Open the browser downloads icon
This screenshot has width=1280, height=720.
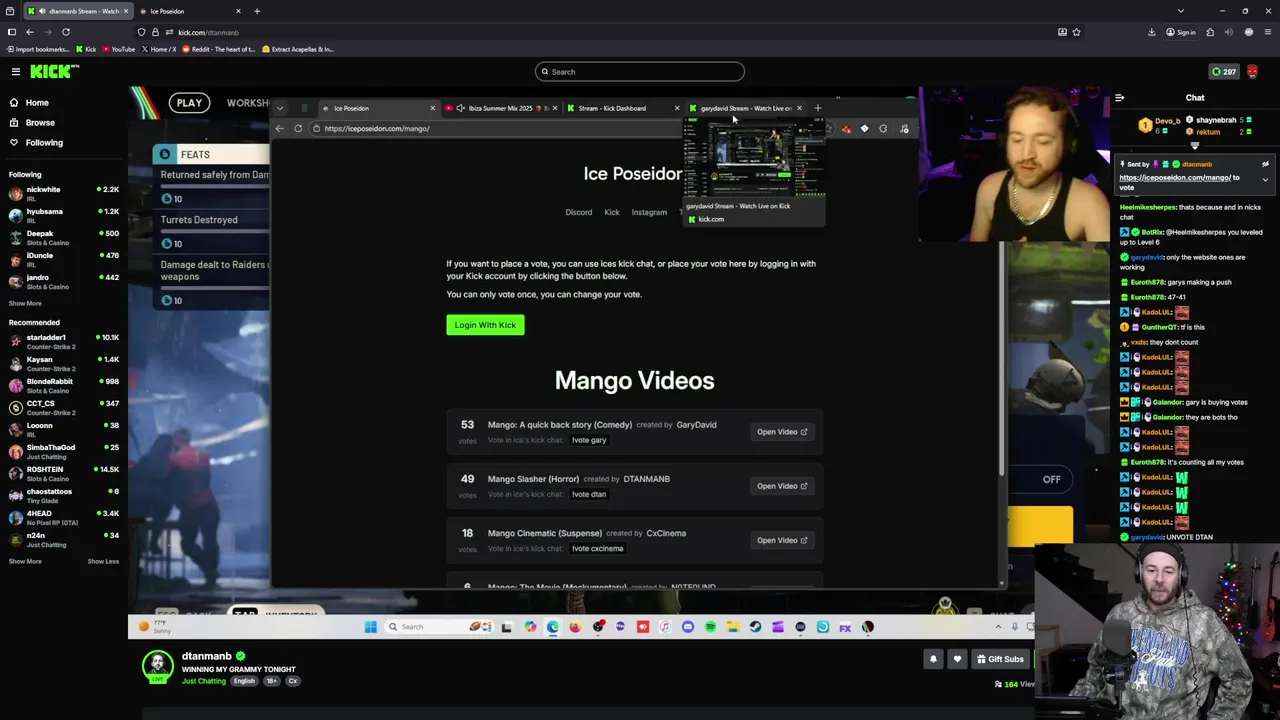(x=1152, y=32)
